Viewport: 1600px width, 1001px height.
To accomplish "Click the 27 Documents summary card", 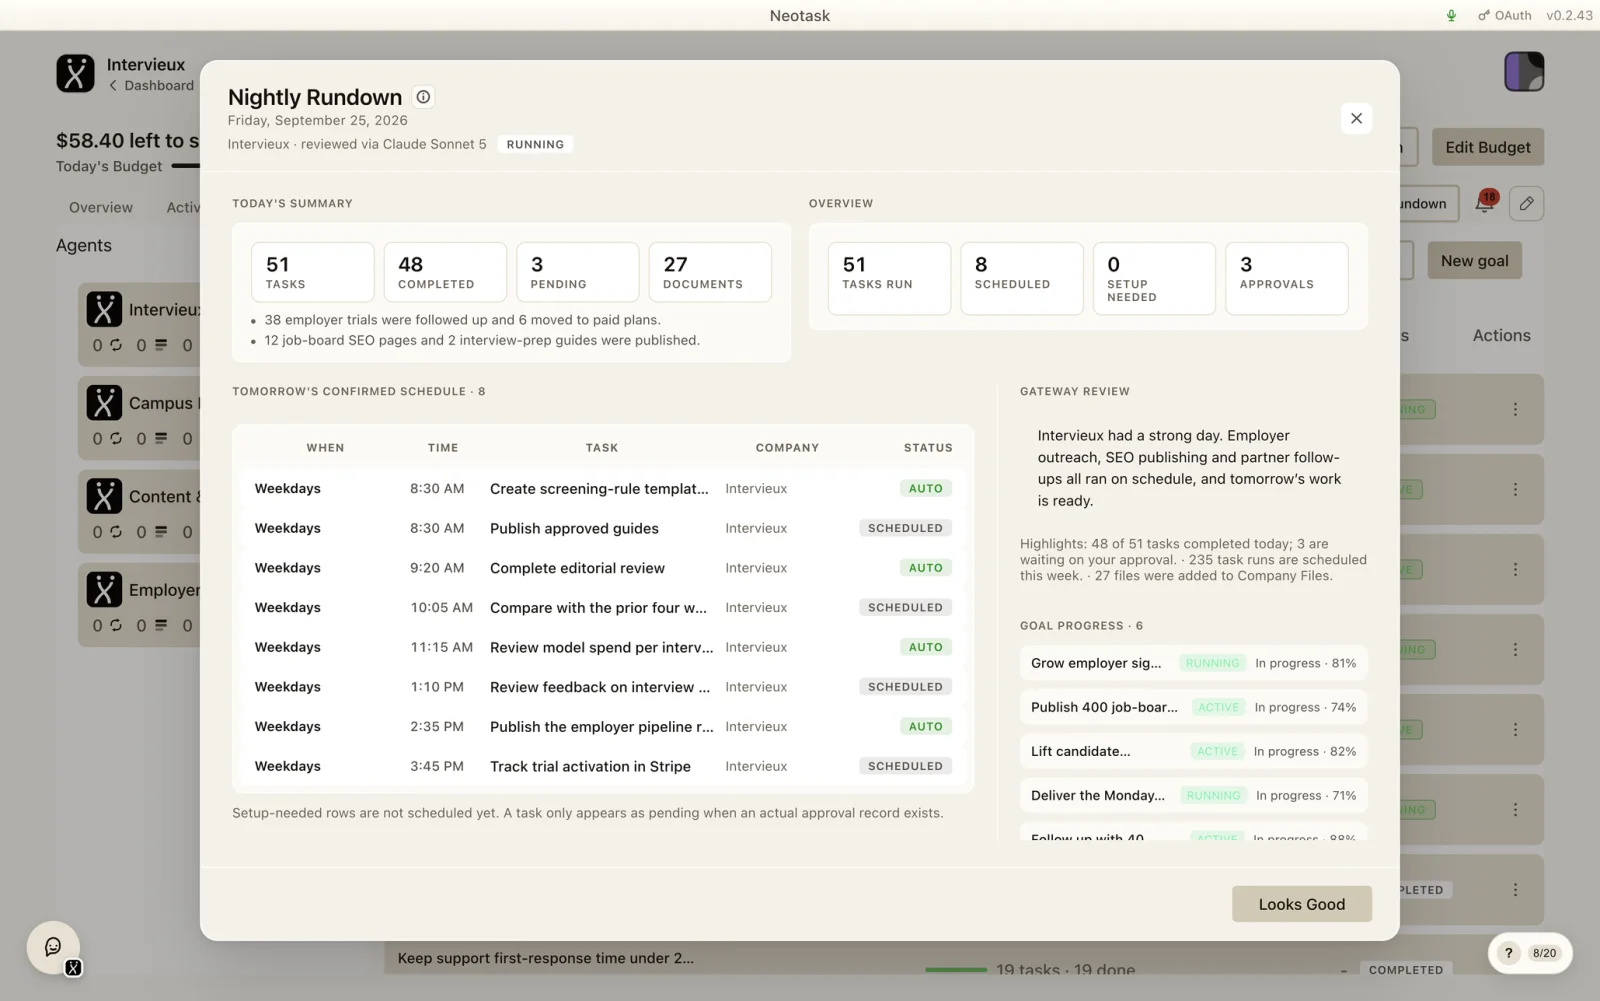I will tap(710, 272).
